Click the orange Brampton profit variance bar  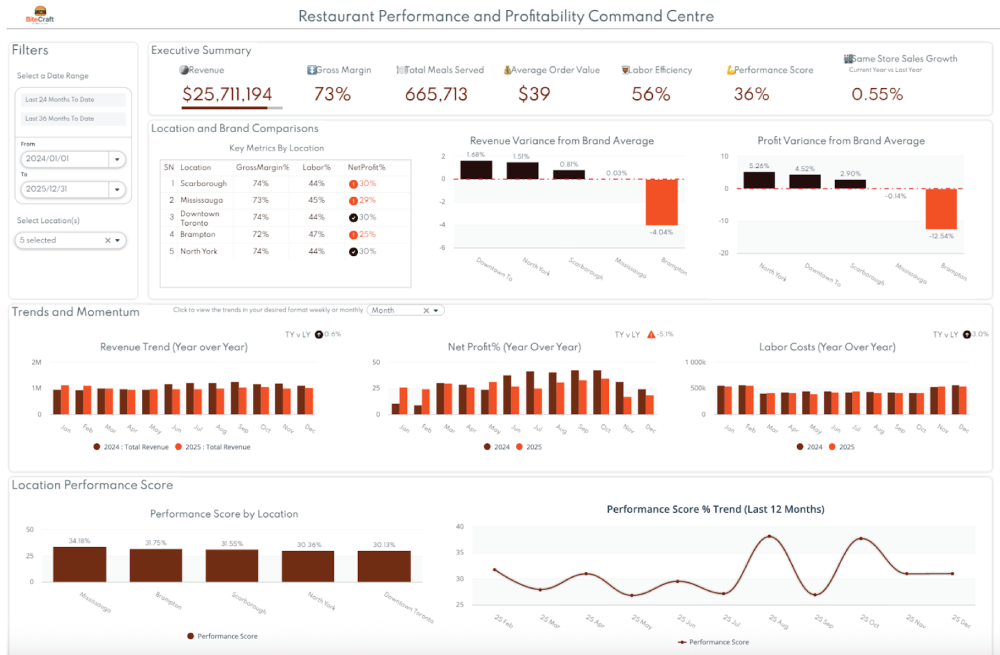pyautogui.click(x=941, y=209)
